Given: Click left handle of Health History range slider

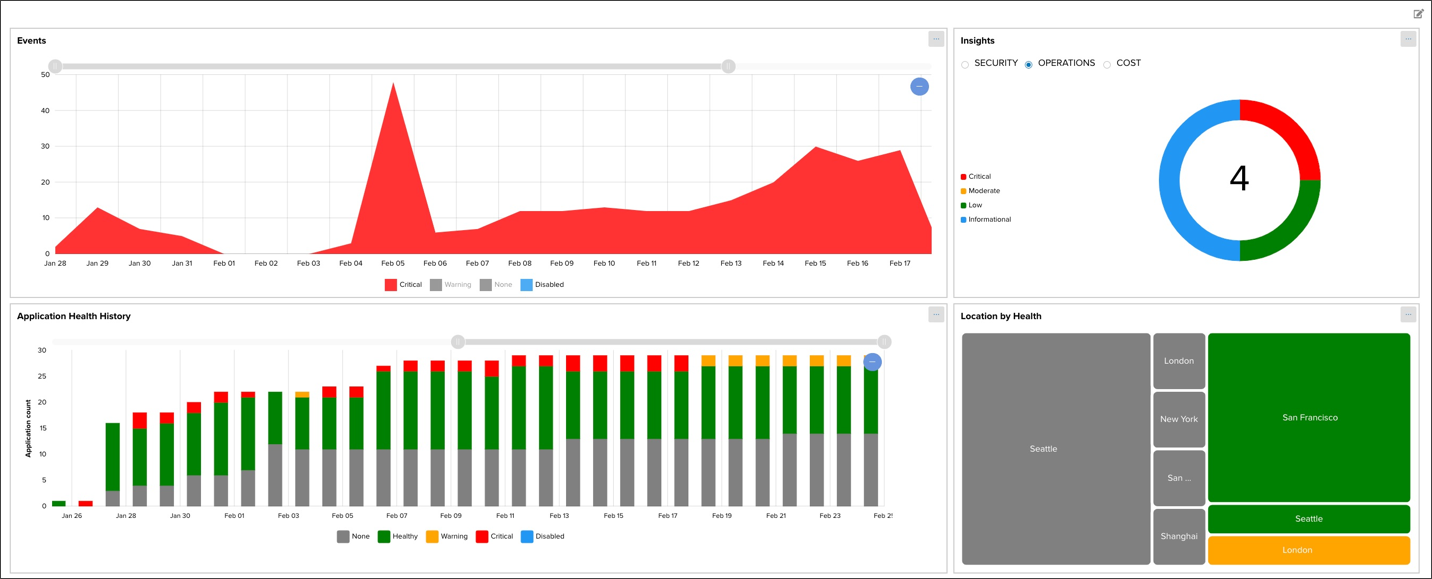Looking at the screenshot, I should pos(458,342).
